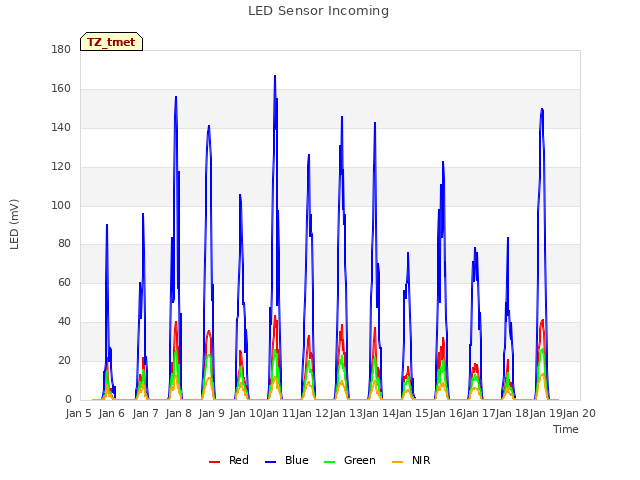
Task: Toggle the Green series legend entry
Action: pyautogui.click(x=349, y=460)
